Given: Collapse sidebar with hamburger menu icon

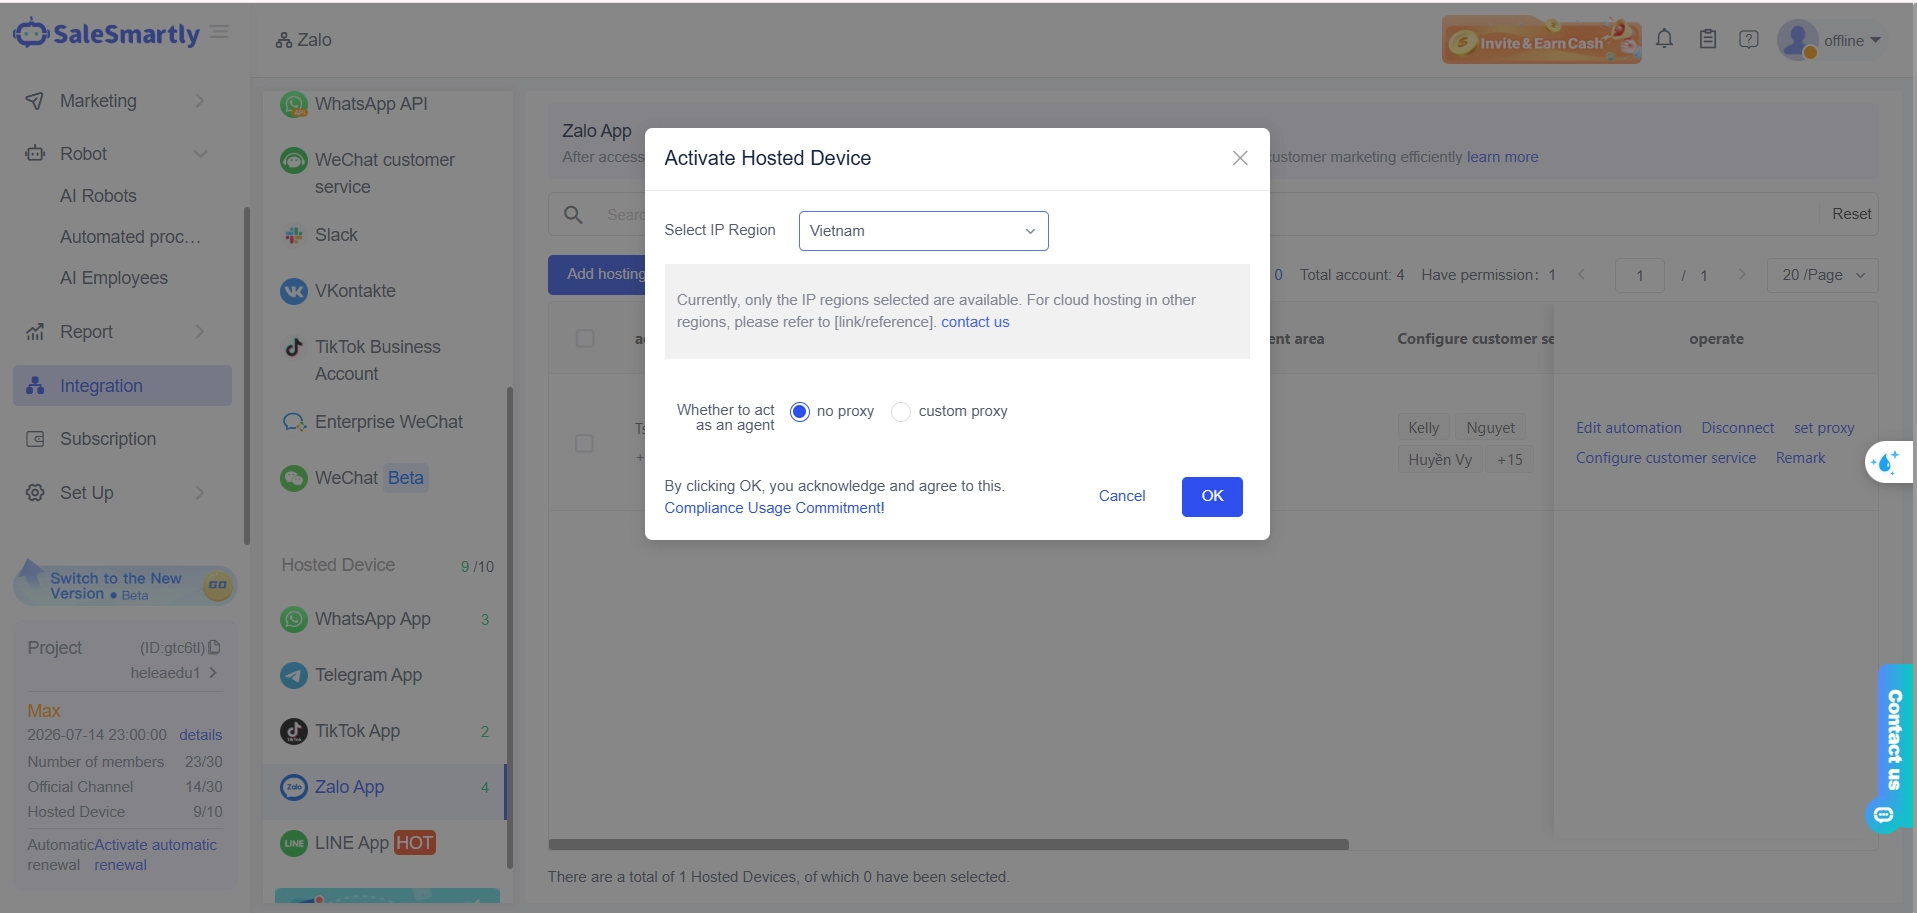Looking at the screenshot, I should (x=219, y=32).
